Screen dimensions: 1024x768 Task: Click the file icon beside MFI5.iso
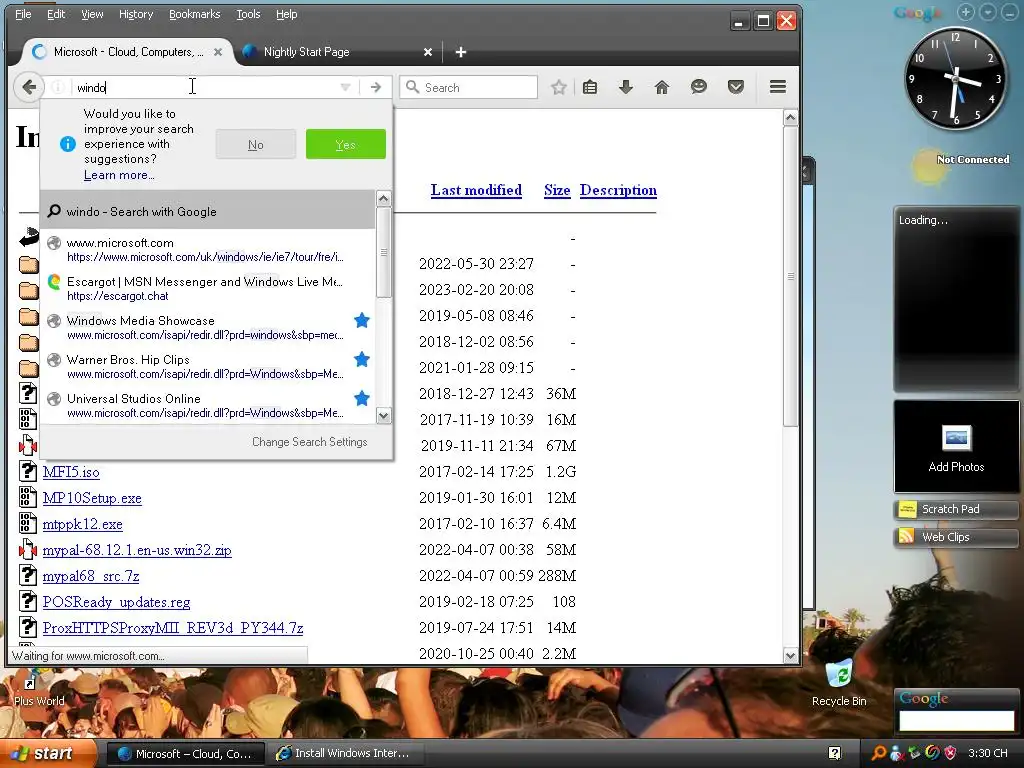pos(27,471)
